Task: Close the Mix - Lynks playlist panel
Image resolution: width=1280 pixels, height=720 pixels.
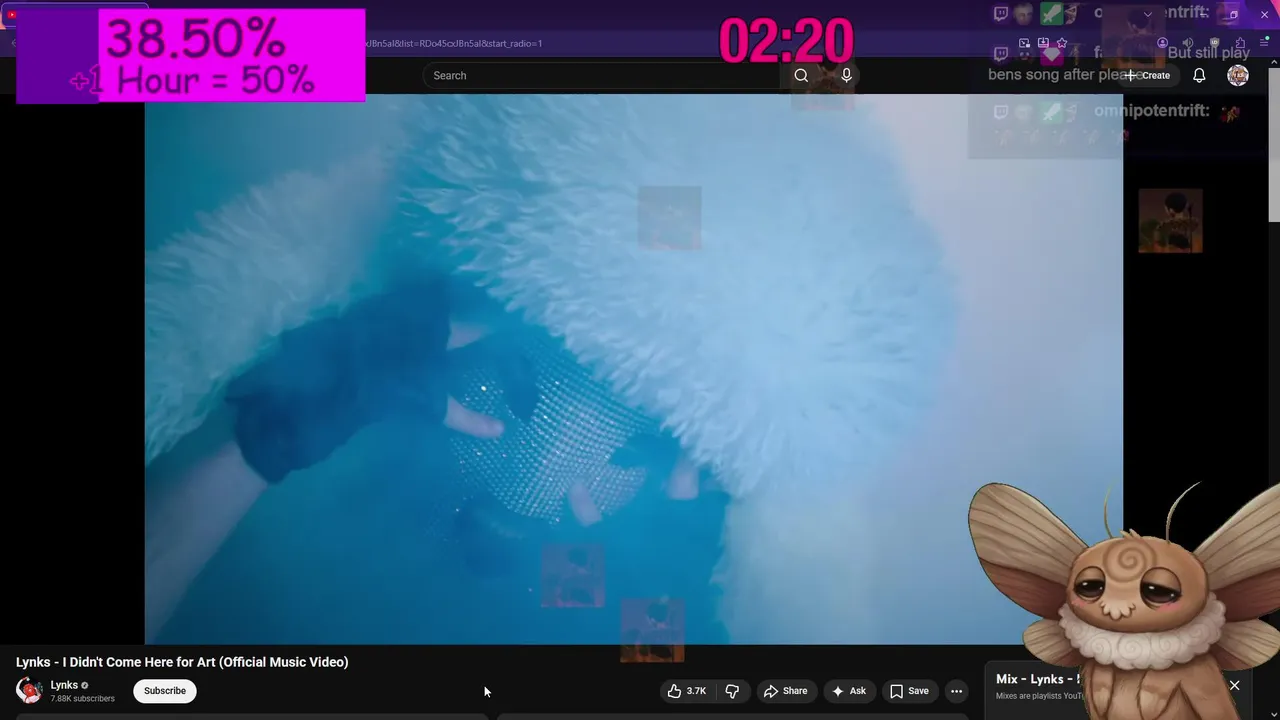Action: [1234, 685]
